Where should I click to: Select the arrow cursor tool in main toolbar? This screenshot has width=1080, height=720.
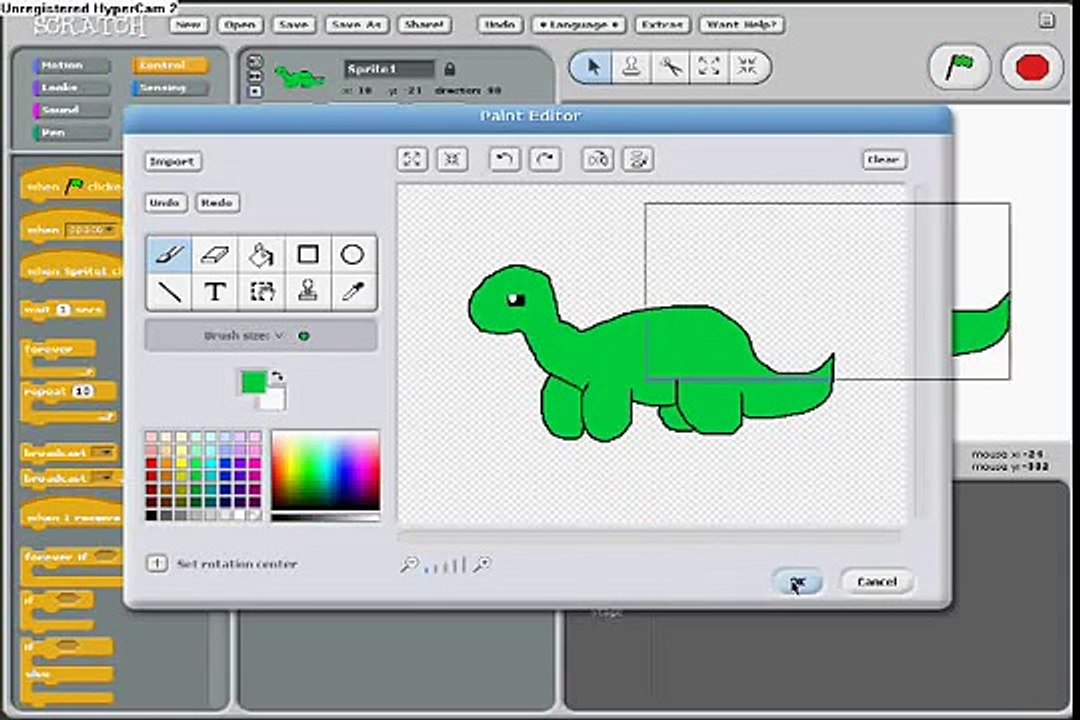(x=592, y=67)
